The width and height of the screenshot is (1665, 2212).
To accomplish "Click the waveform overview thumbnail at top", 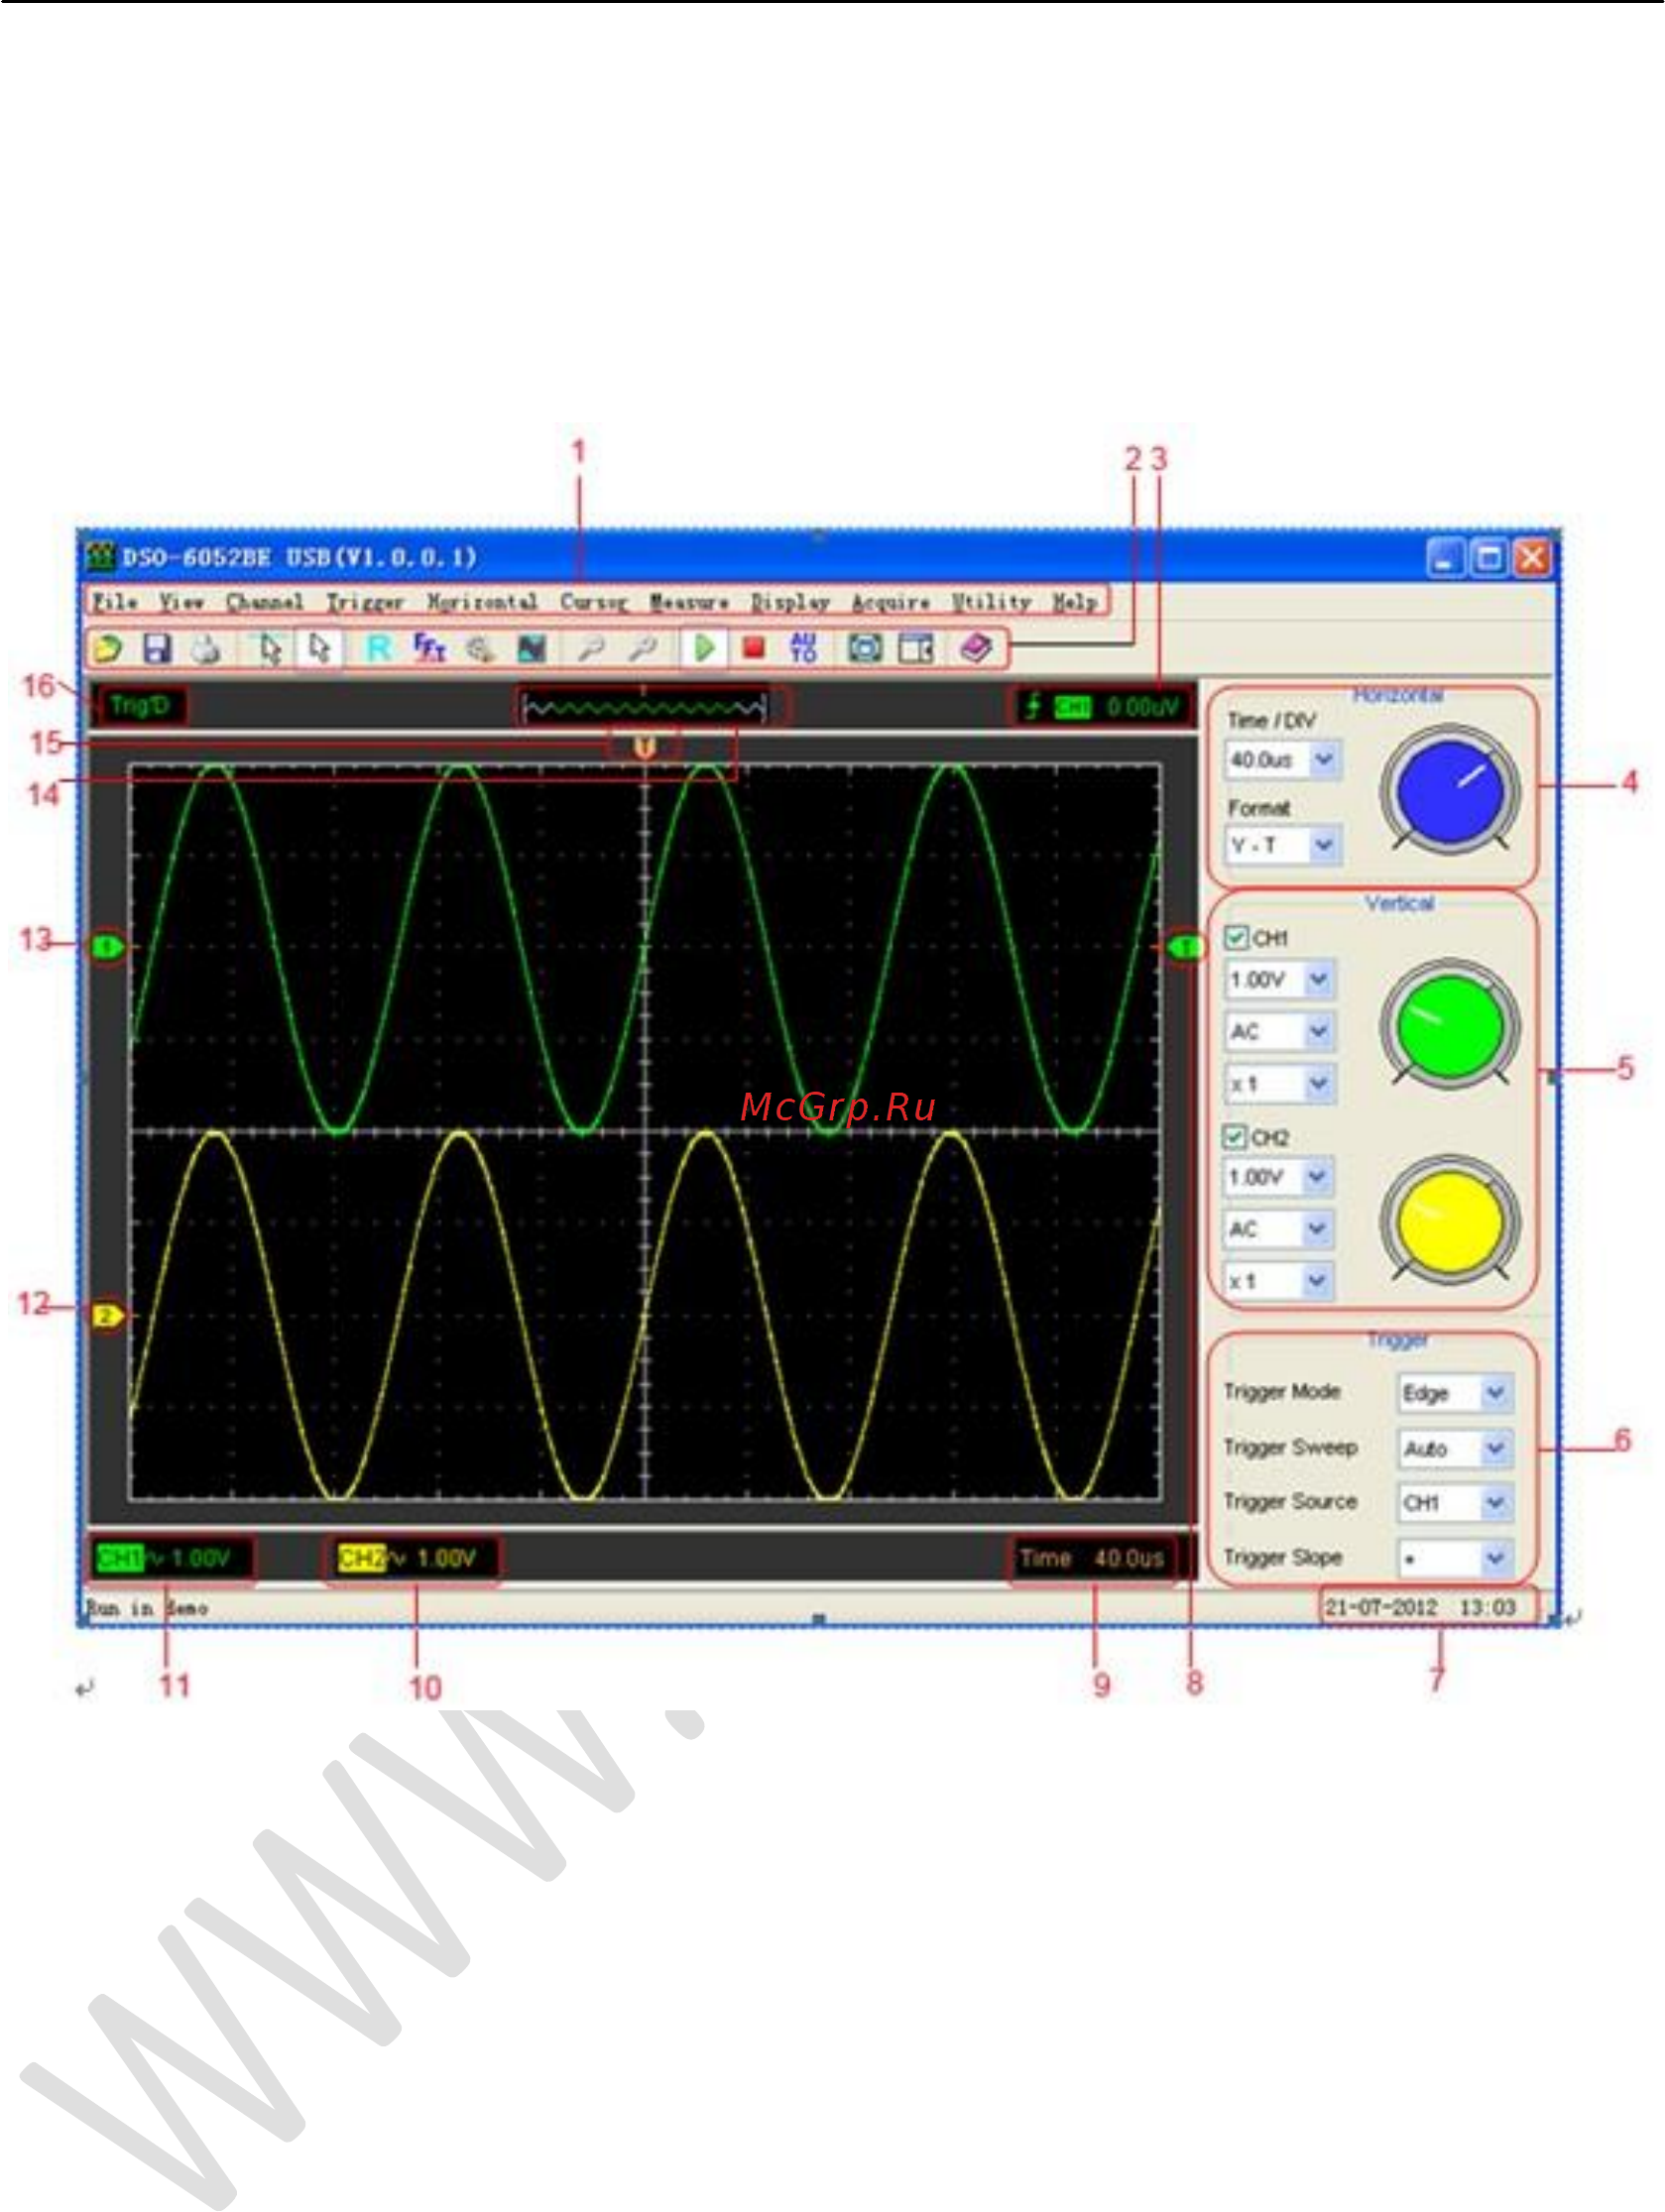I will pos(644,708).
